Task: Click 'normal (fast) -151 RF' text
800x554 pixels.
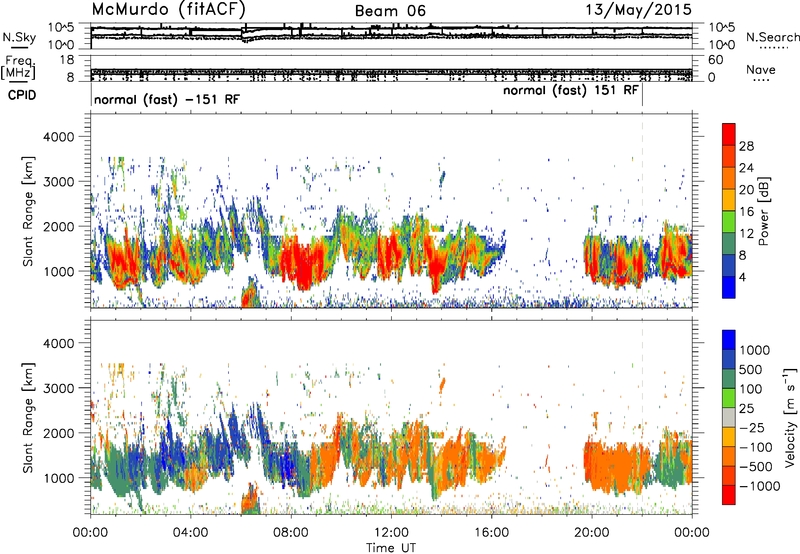Action: pyautogui.click(x=167, y=99)
